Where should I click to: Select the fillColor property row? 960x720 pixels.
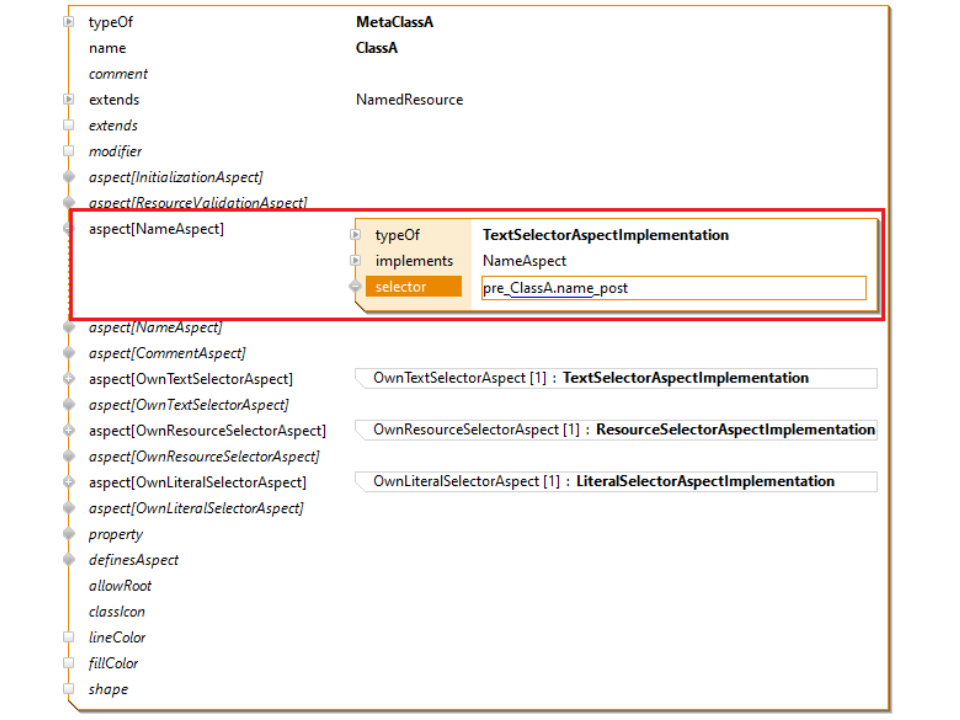click(113, 663)
